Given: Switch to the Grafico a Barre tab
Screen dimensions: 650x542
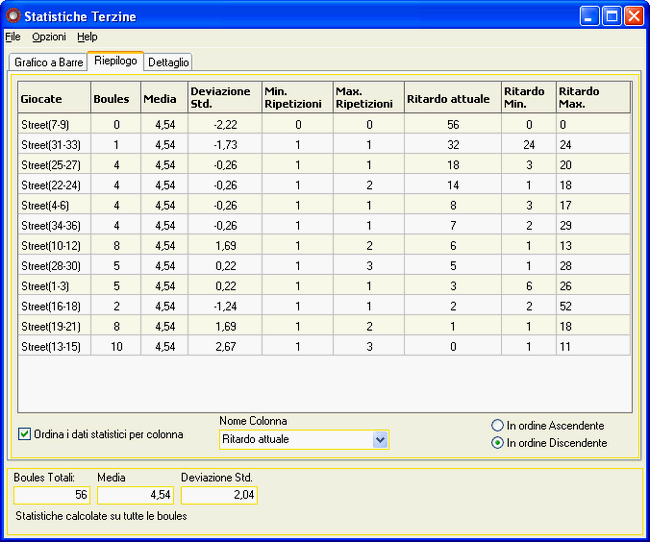Looking at the screenshot, I should [x=48, y=62].
